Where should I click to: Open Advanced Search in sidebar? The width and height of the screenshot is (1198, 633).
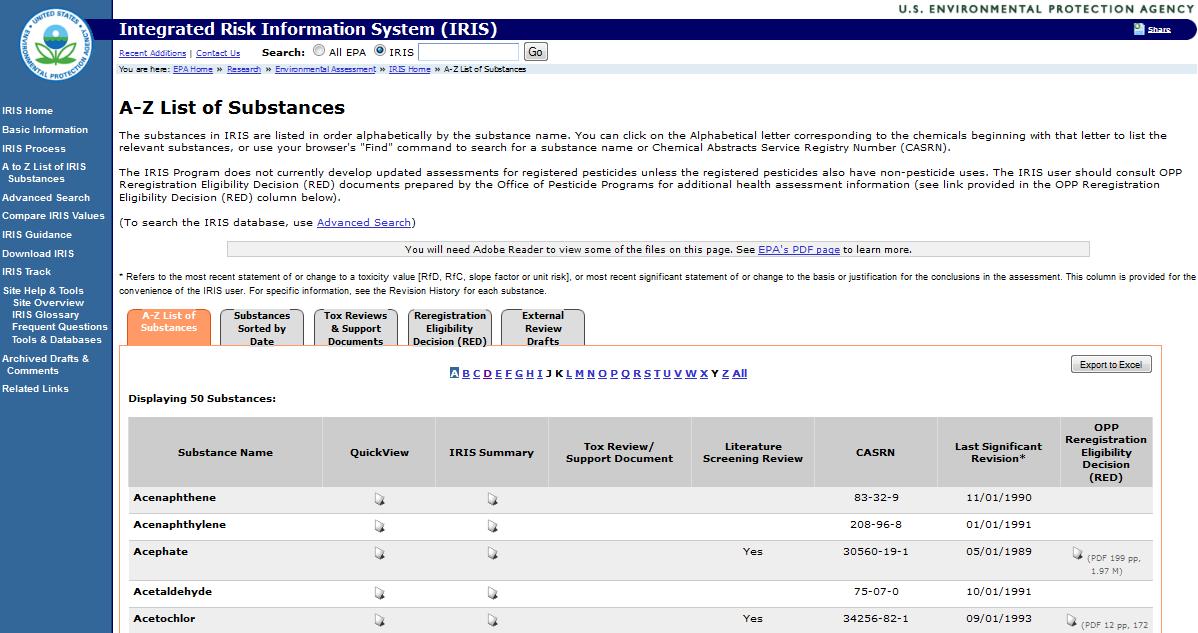(x=46, y=198)
